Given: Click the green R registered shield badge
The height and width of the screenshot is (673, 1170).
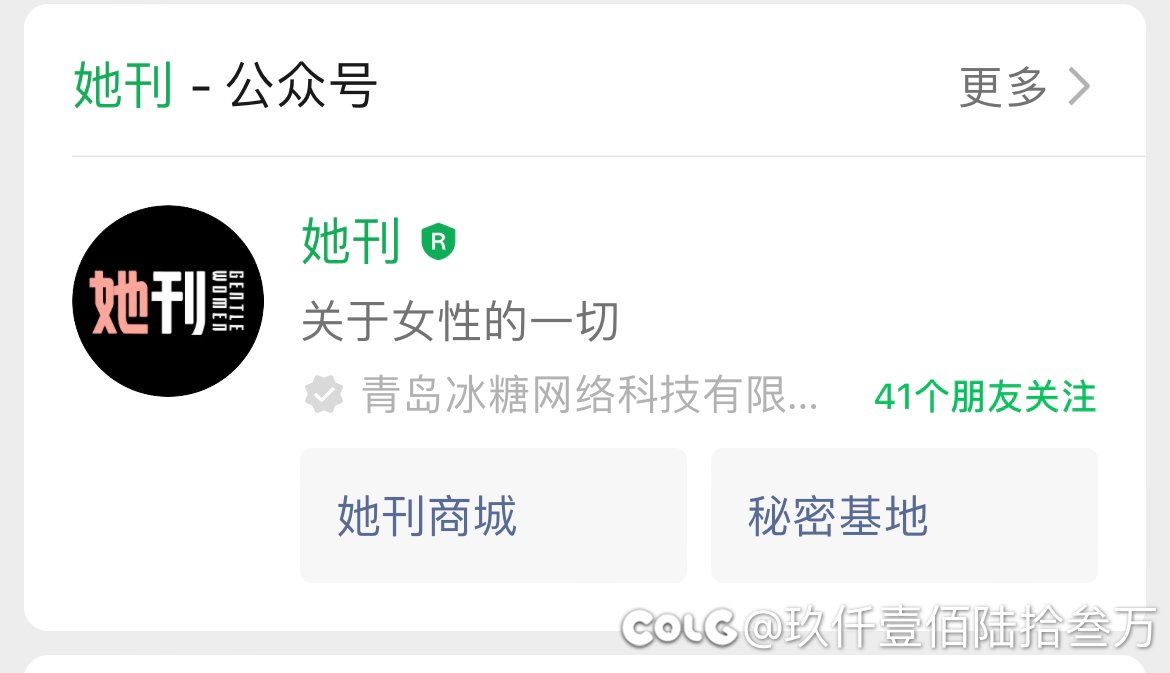Looking at the screenshot, I should coord(438,242).
